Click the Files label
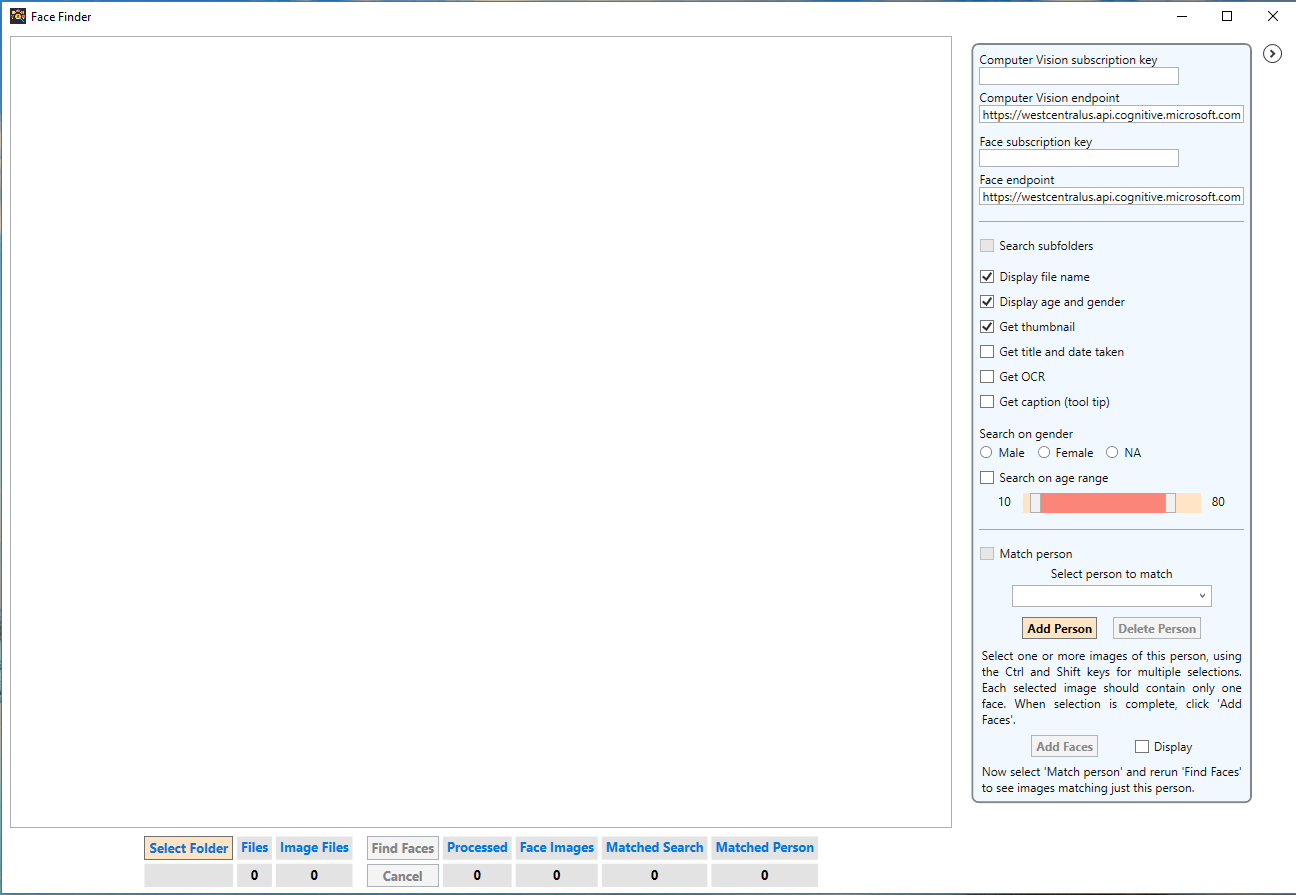1296x895 pixels. click(255, 847)
